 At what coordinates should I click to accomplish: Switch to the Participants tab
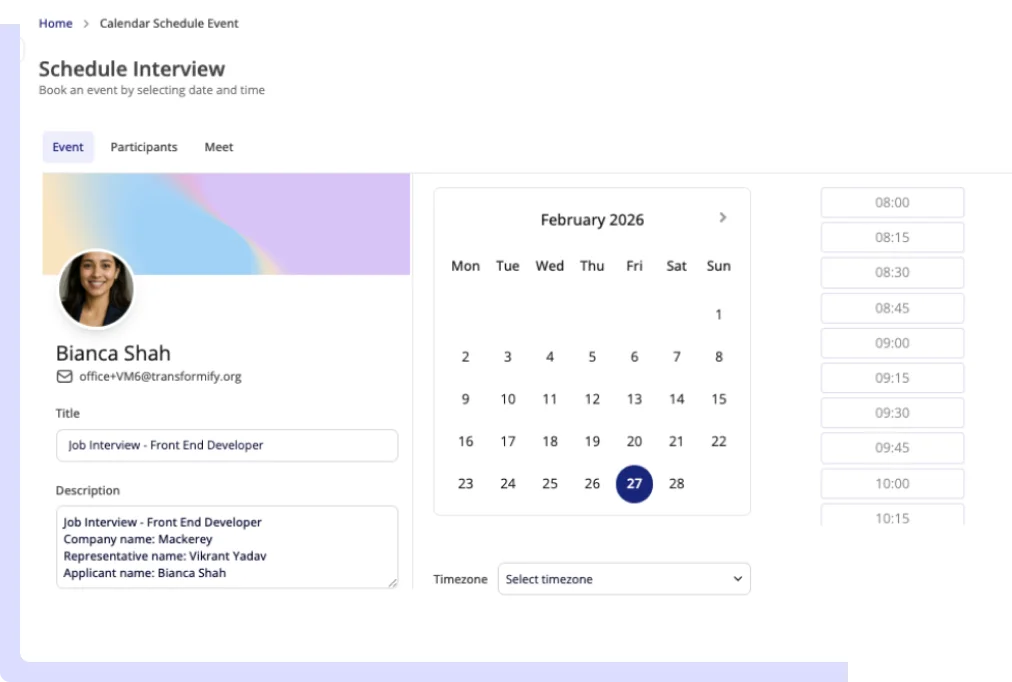click(x=144, y=147)
